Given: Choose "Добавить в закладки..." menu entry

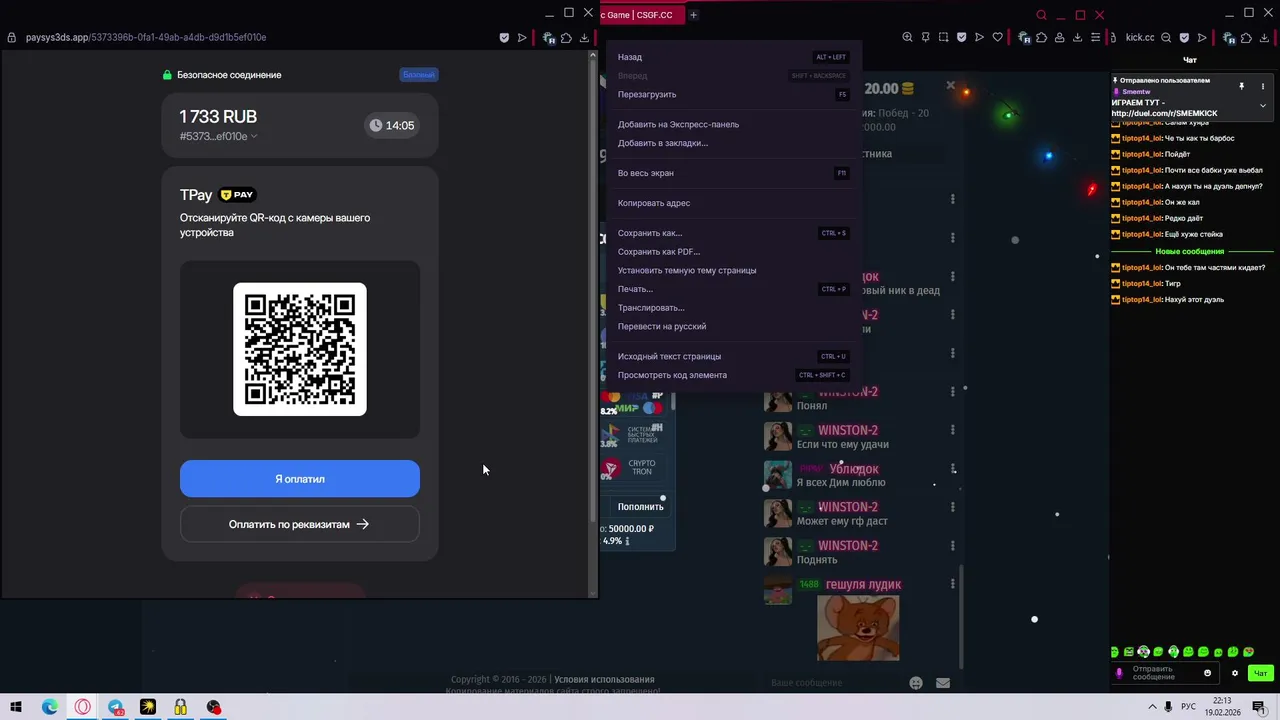Looking at the screenshot, I should [x=733, y=143].
